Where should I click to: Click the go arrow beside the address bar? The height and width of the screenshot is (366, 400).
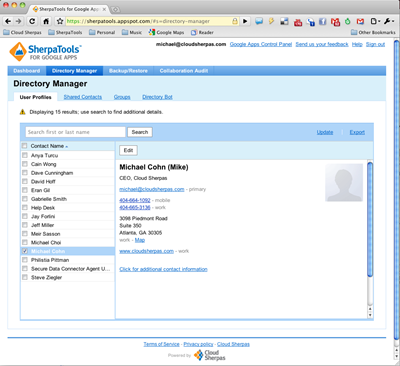coord(245,21)
